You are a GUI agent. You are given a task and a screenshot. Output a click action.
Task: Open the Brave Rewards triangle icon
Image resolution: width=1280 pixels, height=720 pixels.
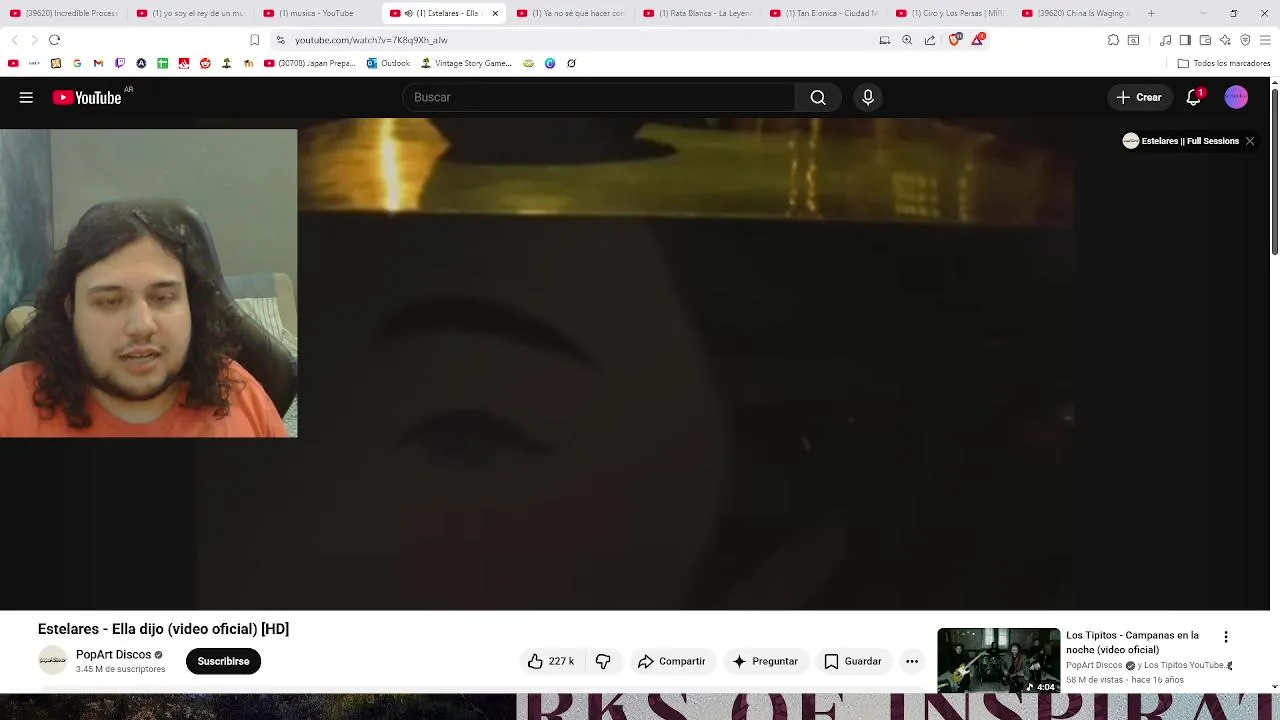[x=978, y=40]
